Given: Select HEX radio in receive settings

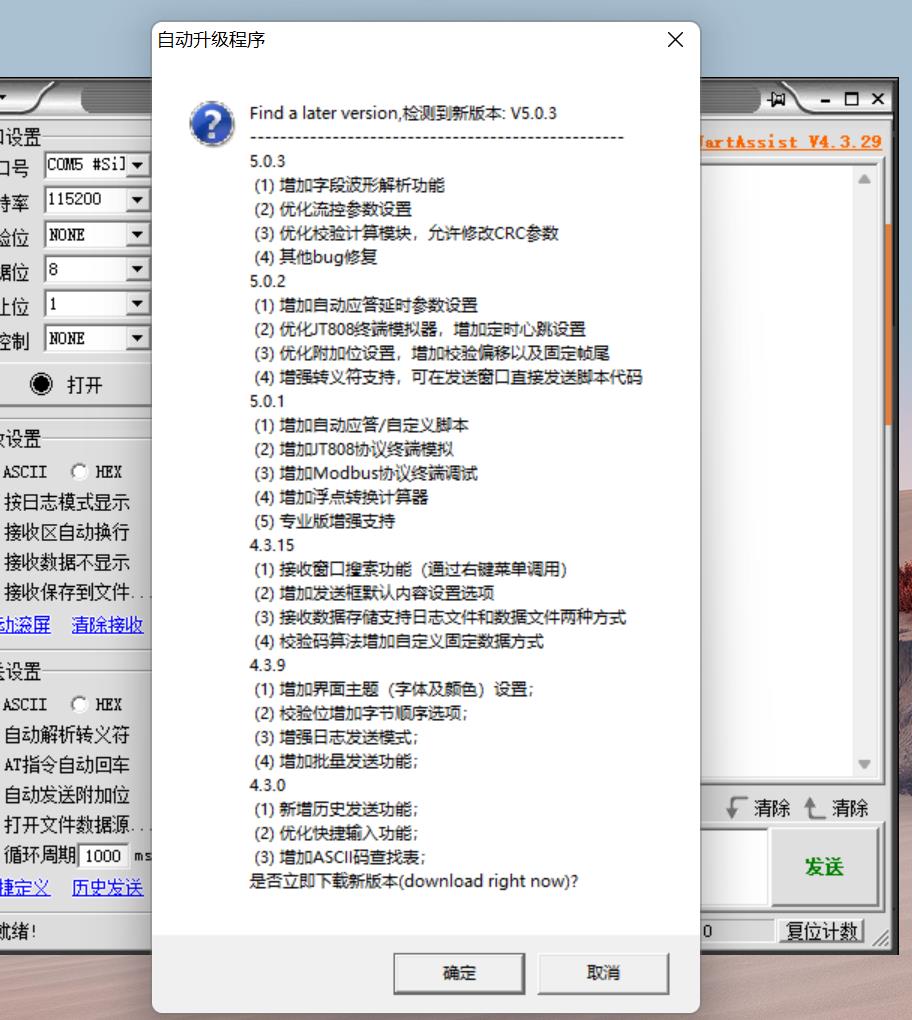Looking at the screenshot, I should tap(79, 472).
